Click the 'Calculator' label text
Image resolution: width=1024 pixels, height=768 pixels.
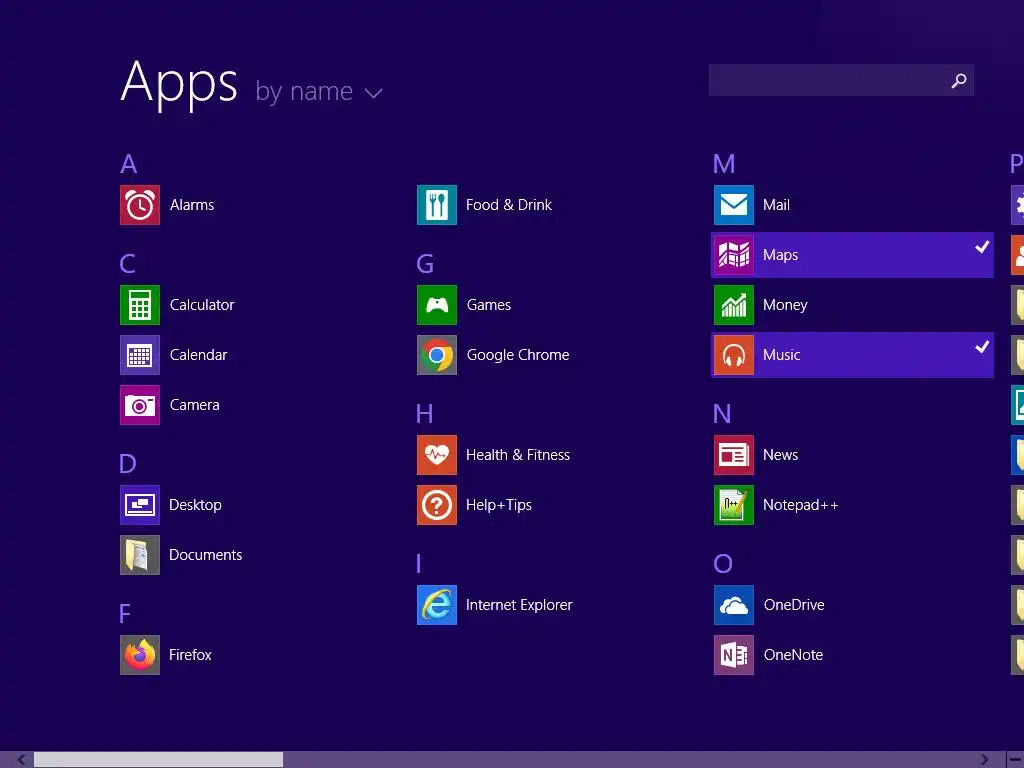tap(202, 305)
